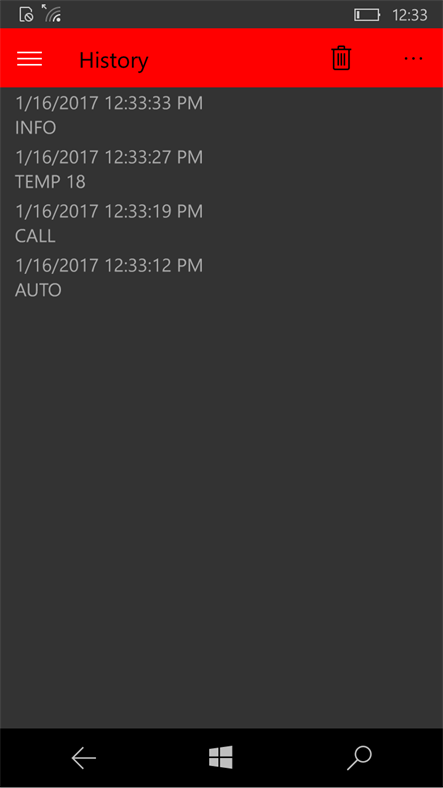Tap the 12:33:27 PM timestamp line
The height and width of the screenshot is (788, 443).
109,157
